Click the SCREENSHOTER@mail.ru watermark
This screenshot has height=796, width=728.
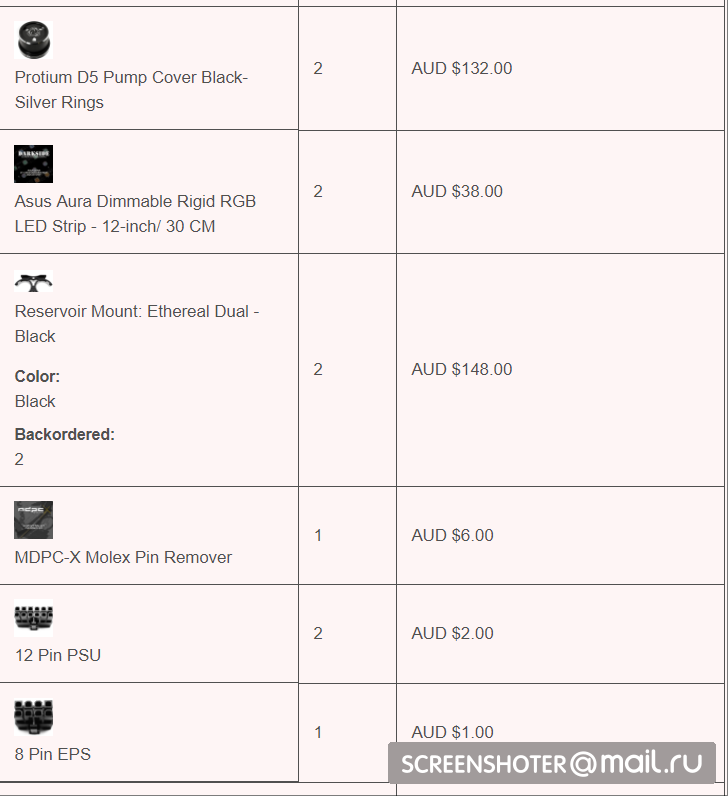[x=551, y=763]
